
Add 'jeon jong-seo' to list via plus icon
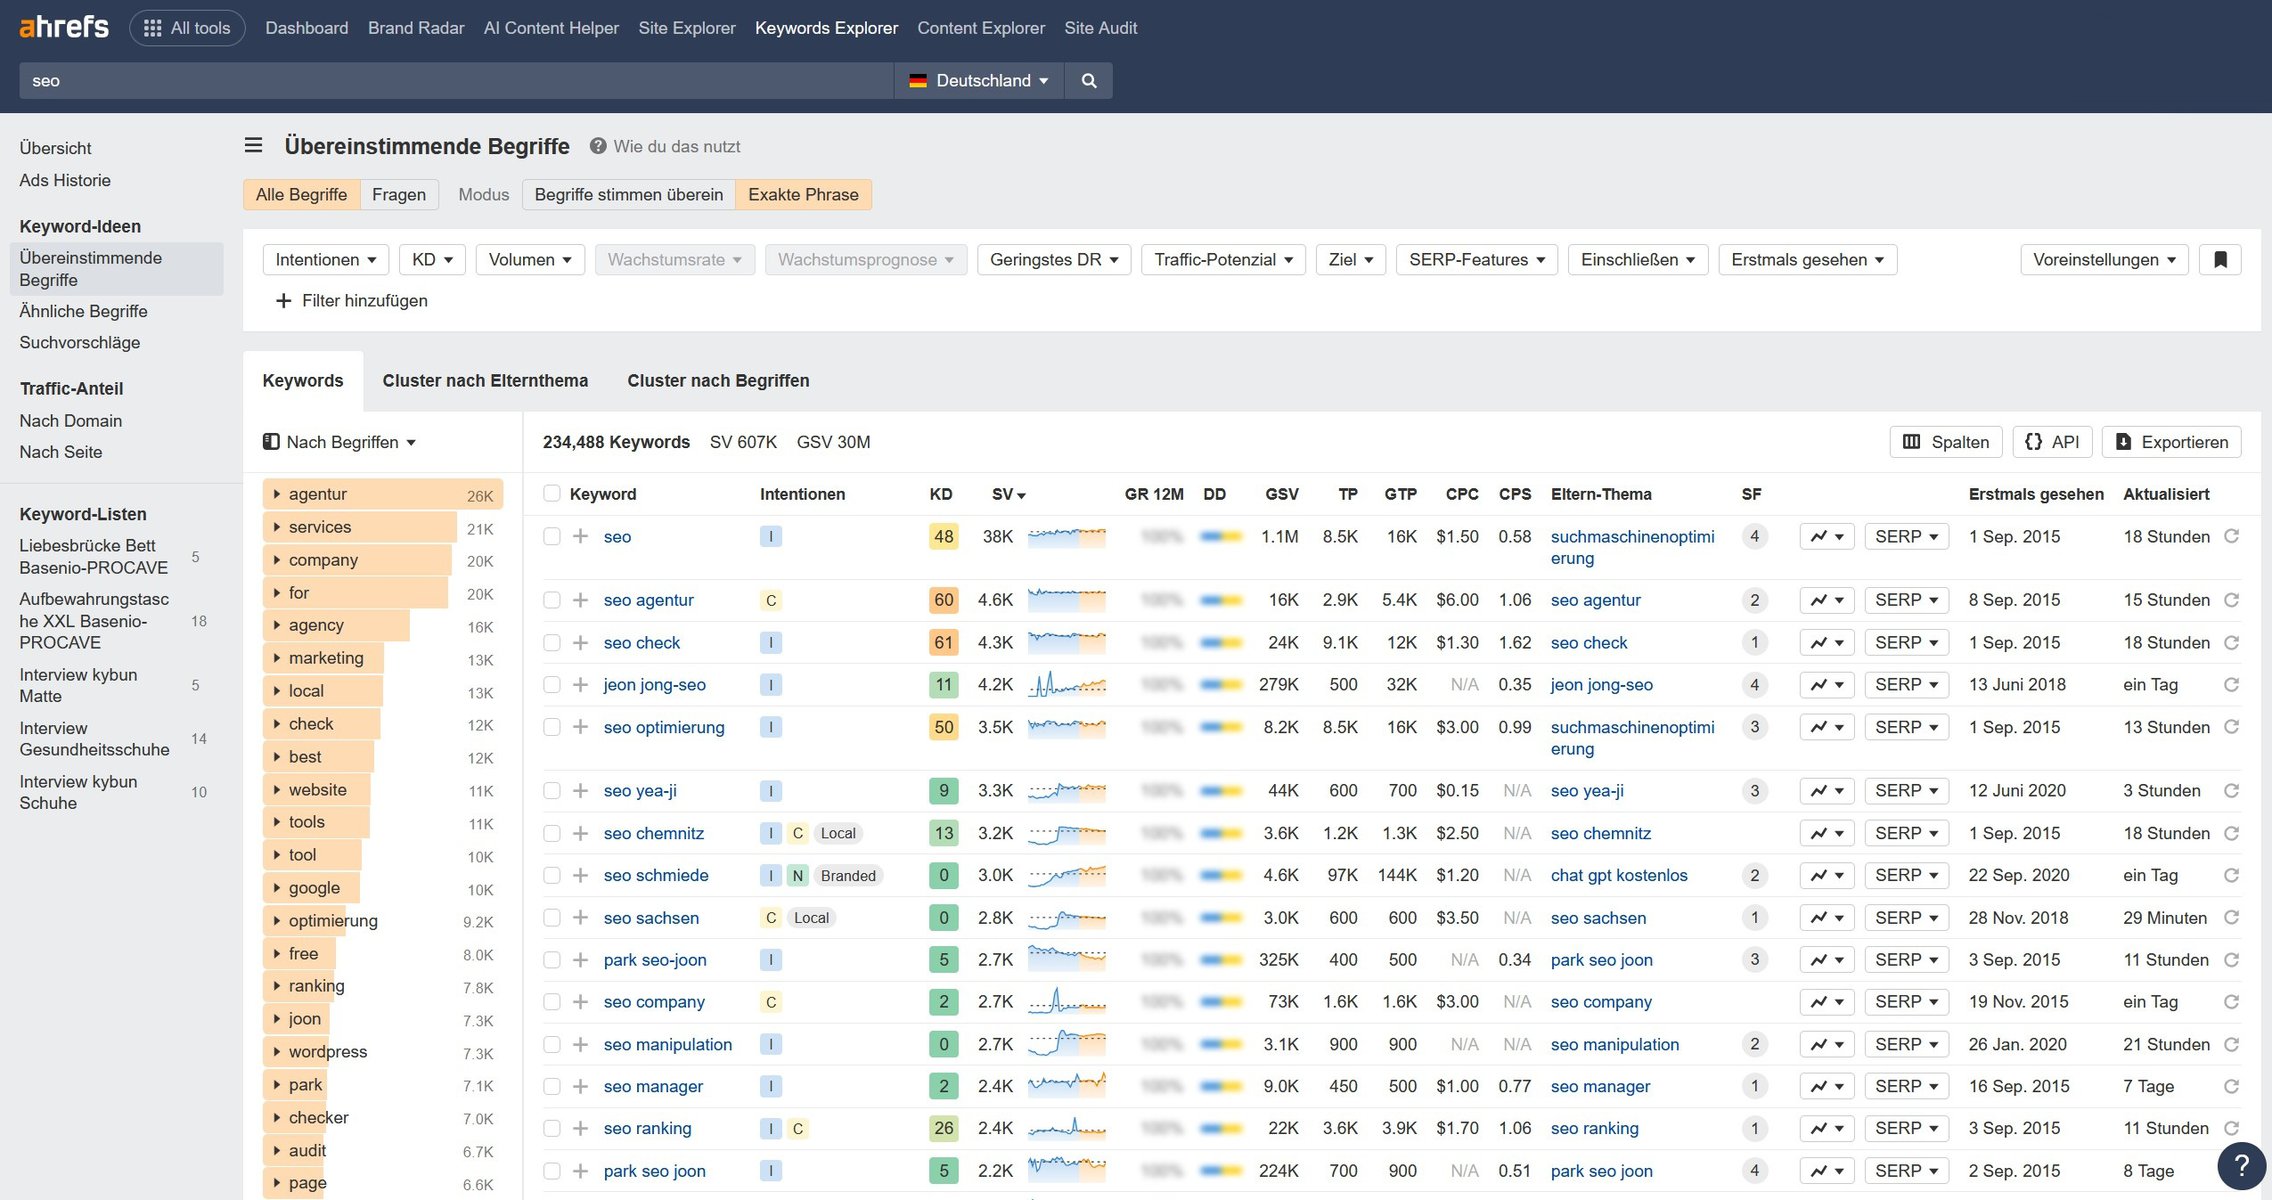click(x=580, y=685)
